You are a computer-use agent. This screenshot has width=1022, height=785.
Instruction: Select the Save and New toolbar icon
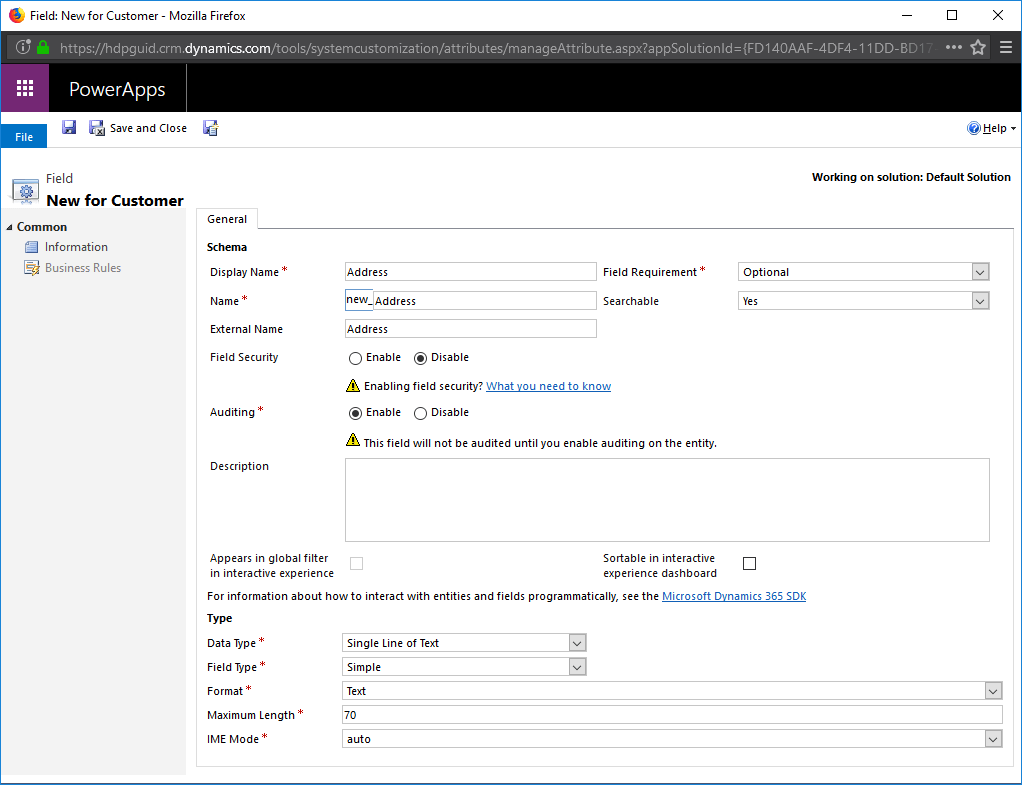[x=210, y=127]
